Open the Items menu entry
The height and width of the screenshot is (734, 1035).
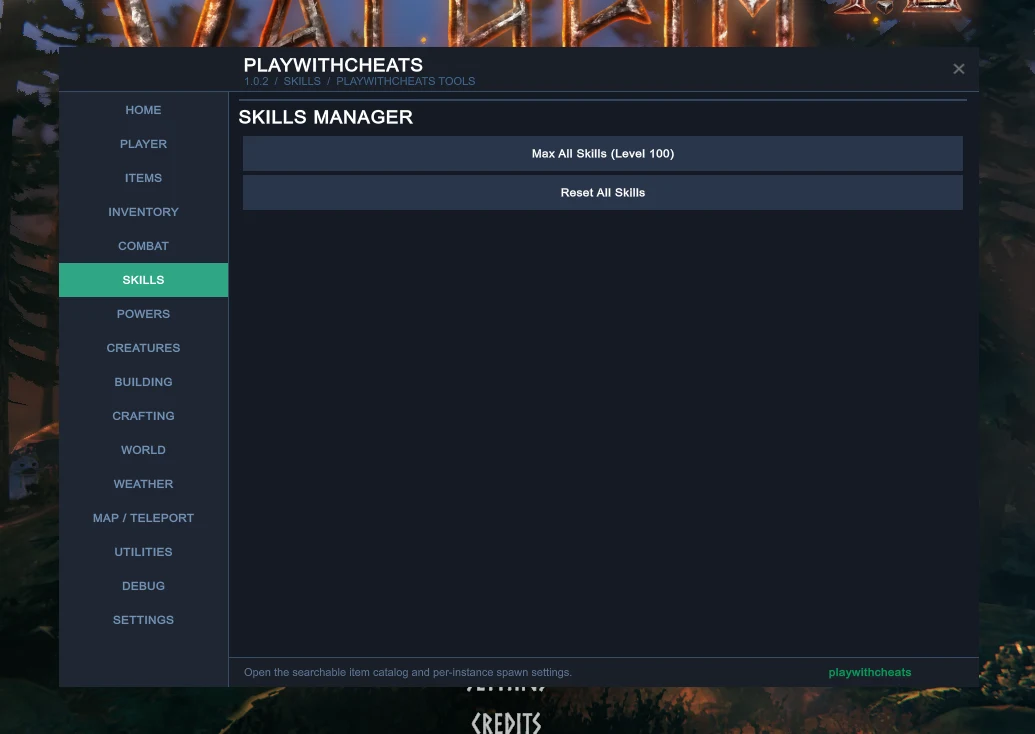coord(143,178)
